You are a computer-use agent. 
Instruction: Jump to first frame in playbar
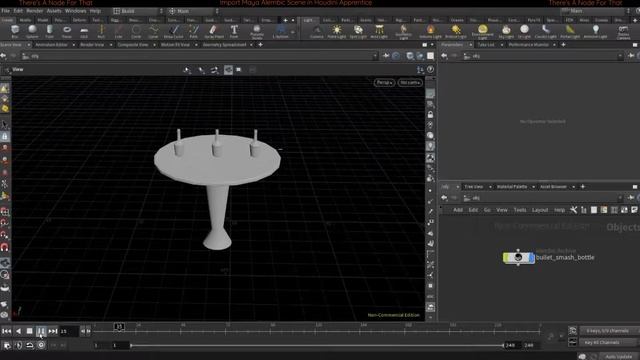click(x=7, y=331)
